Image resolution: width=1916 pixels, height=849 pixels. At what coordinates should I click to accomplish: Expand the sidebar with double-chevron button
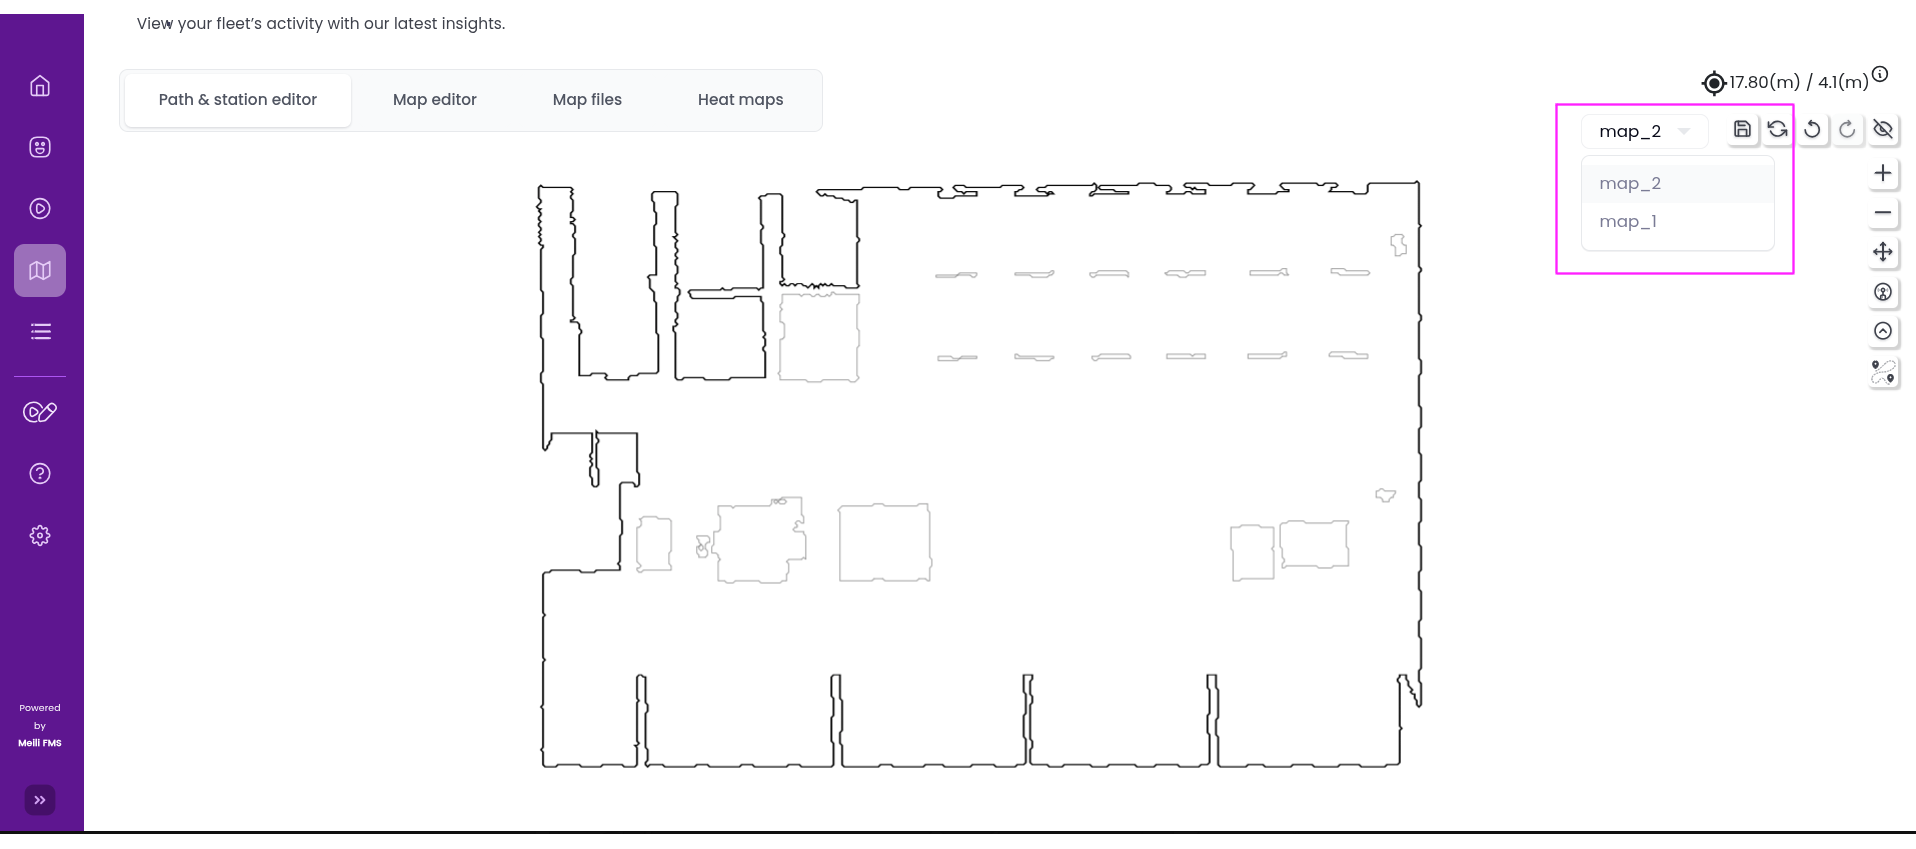tap(40, 800)
